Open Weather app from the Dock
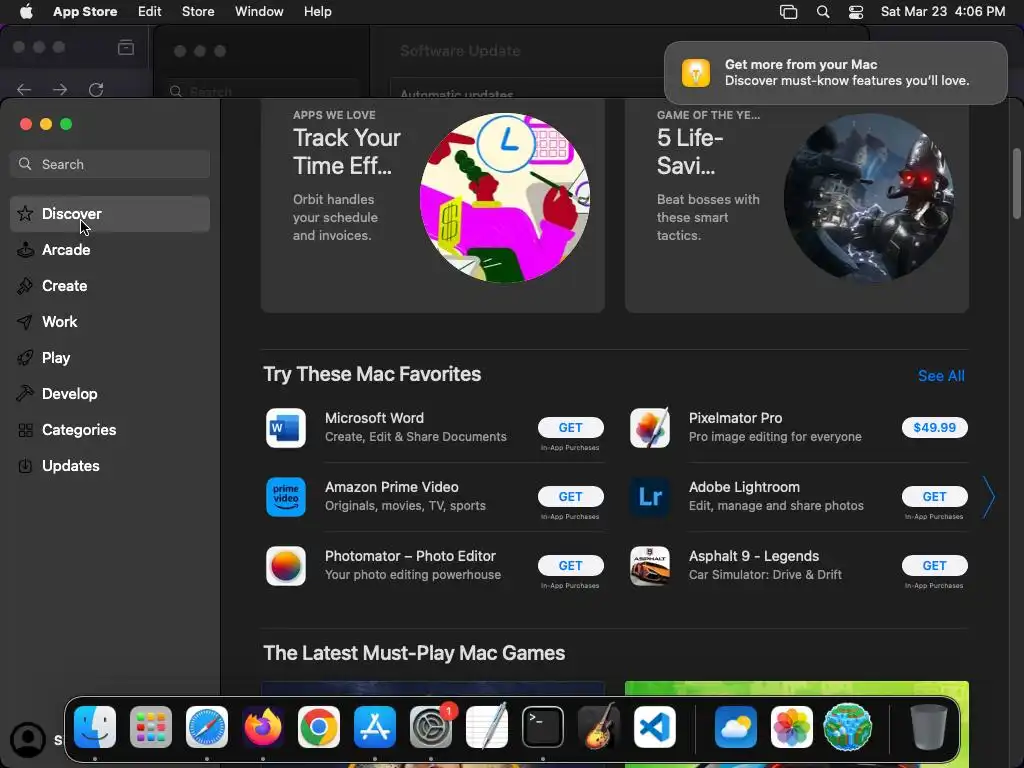 (736, 727)
